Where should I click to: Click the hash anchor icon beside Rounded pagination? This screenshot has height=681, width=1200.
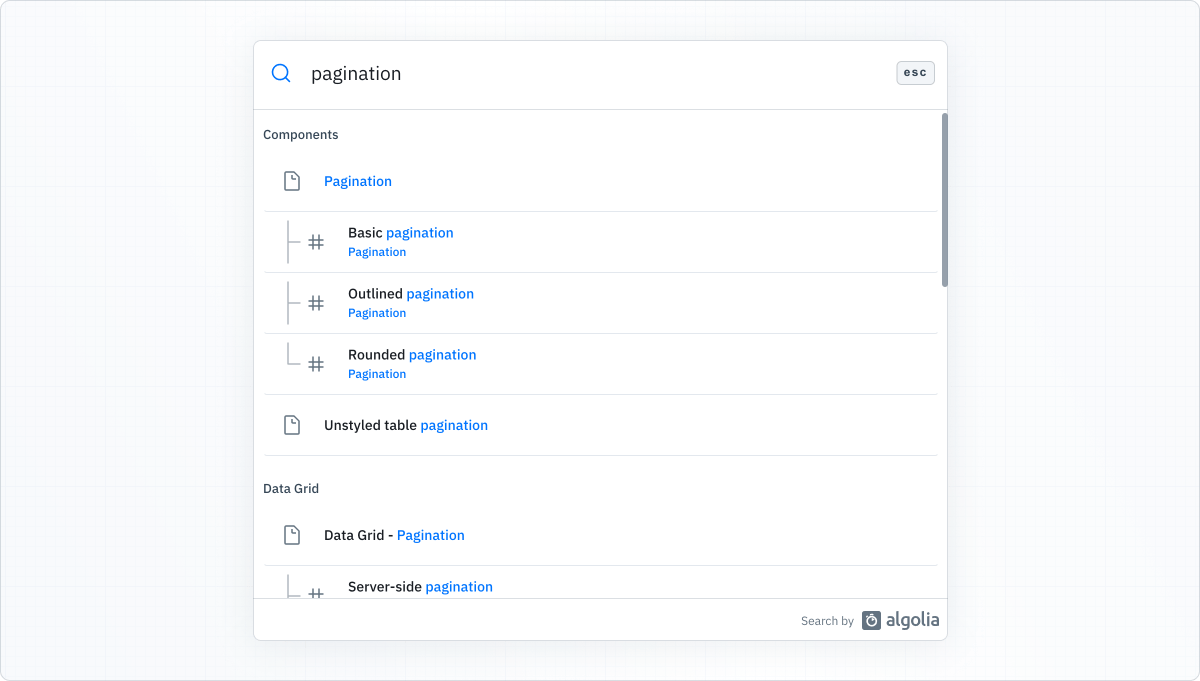[x=317, y=364]
